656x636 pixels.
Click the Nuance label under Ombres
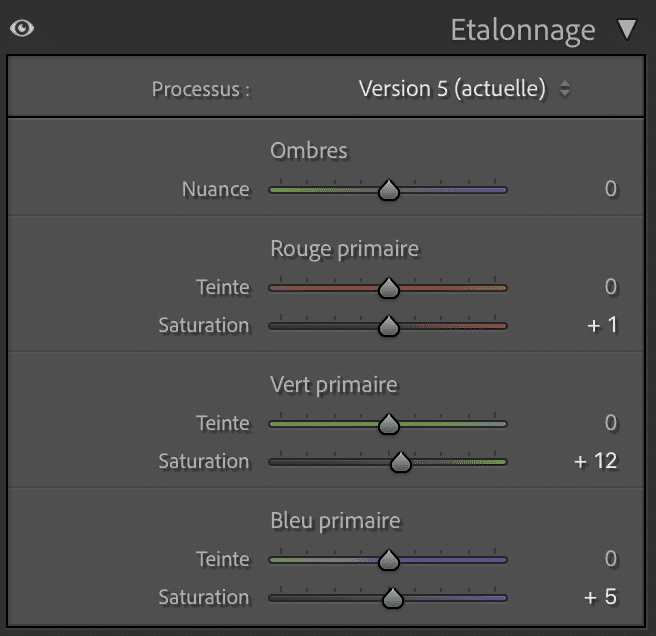point(215,189)
